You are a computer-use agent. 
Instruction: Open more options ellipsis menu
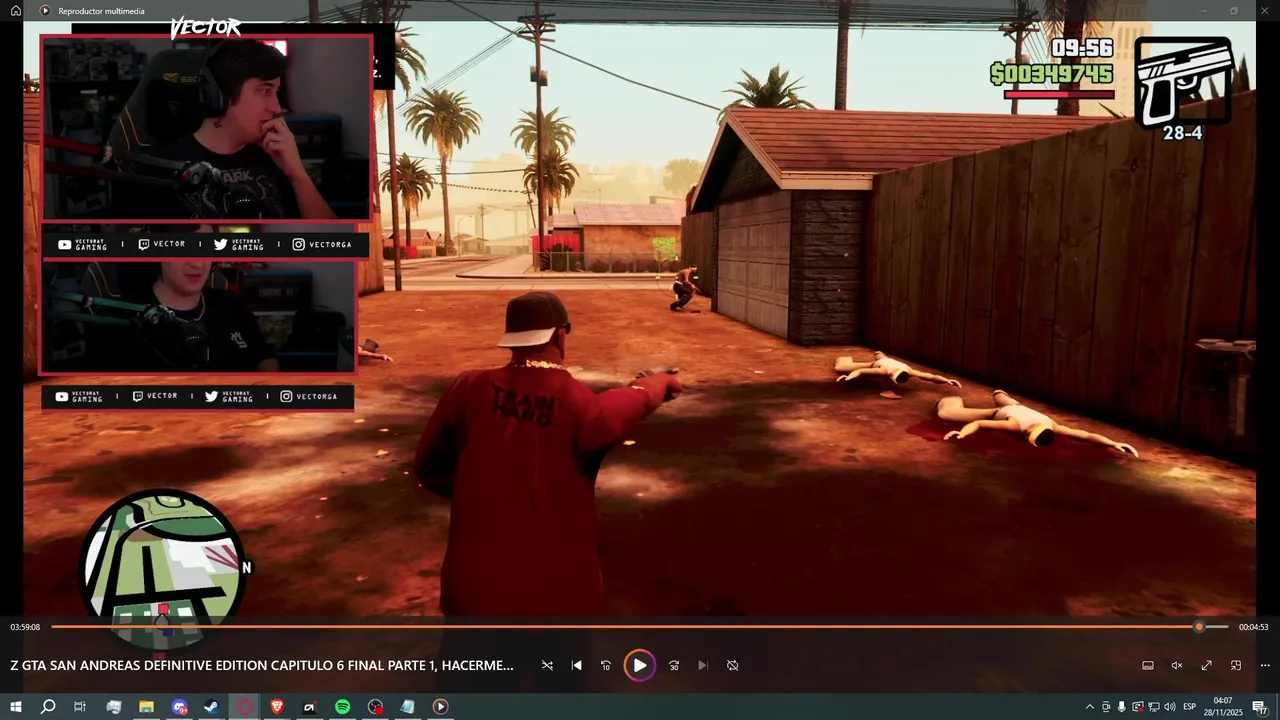click(x=1265, y=665)
